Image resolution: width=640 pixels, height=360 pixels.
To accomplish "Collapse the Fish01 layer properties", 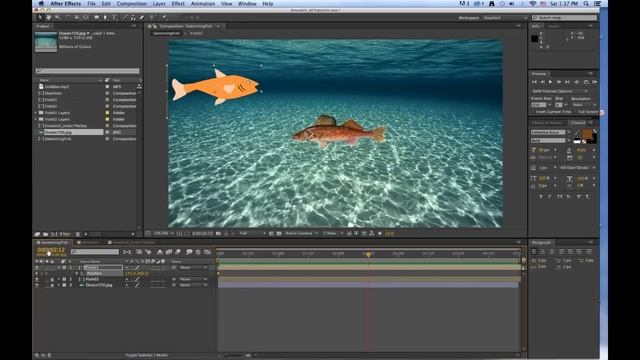I will click(x=59, y=268).
